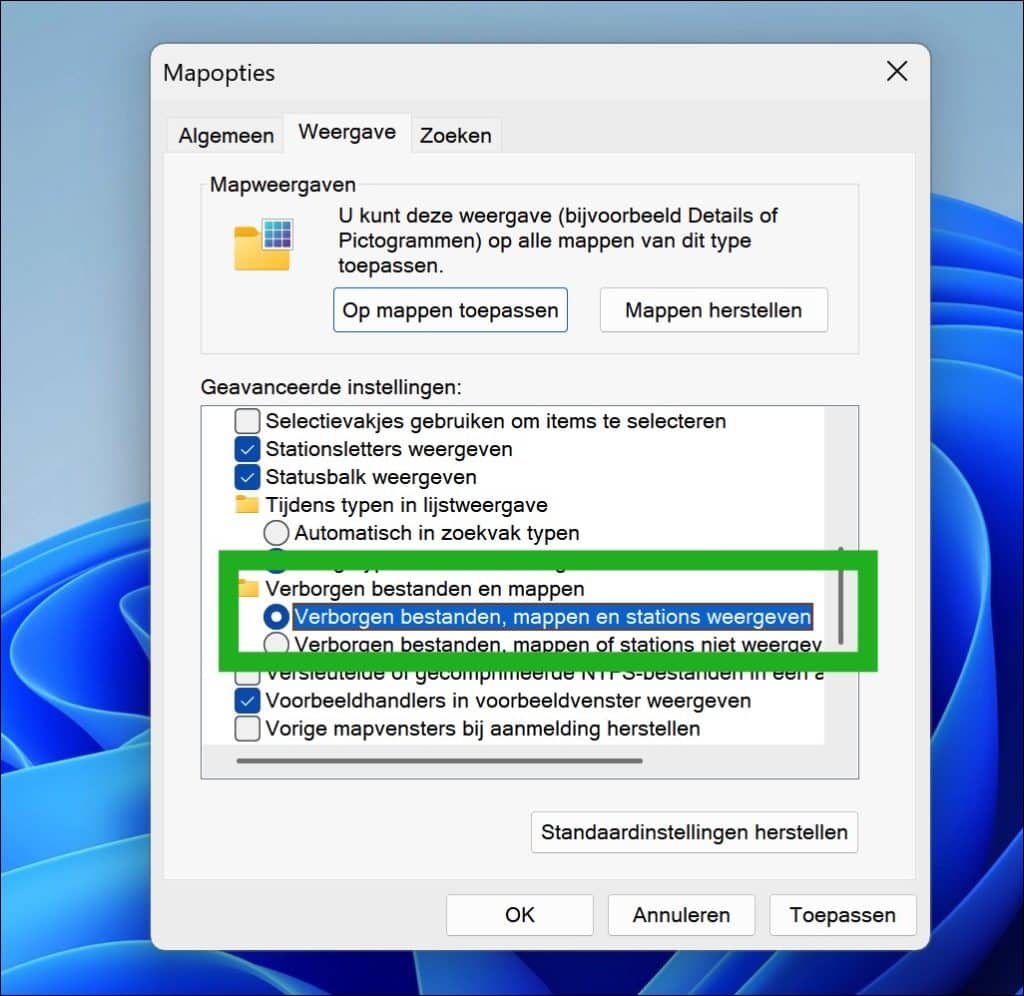Close the Mapopties dialog with X
The width and height of the screenshot is (1024, 996).
tap(897, 71)
